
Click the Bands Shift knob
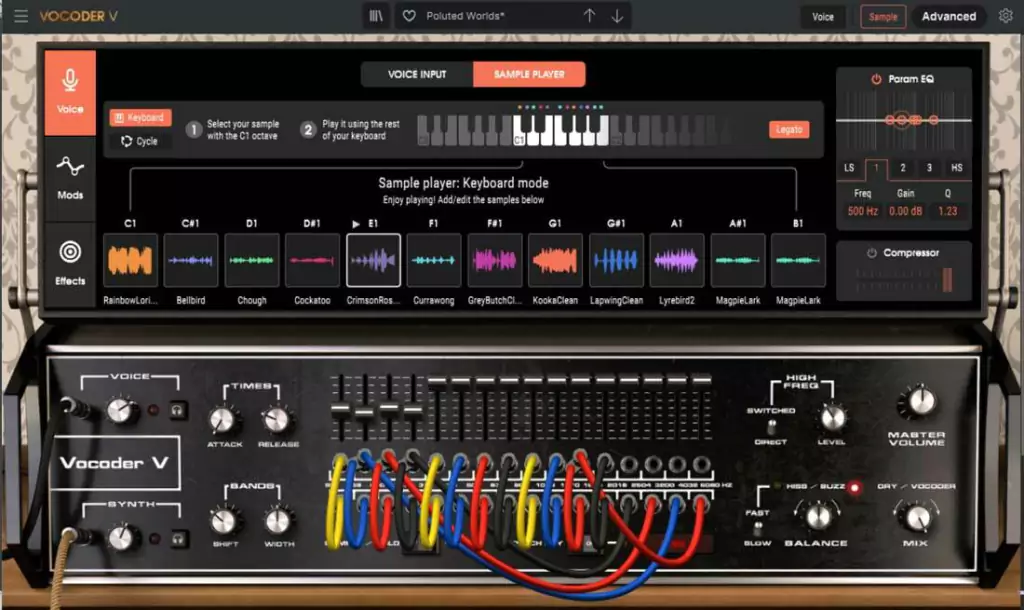[x=224, y=521]
